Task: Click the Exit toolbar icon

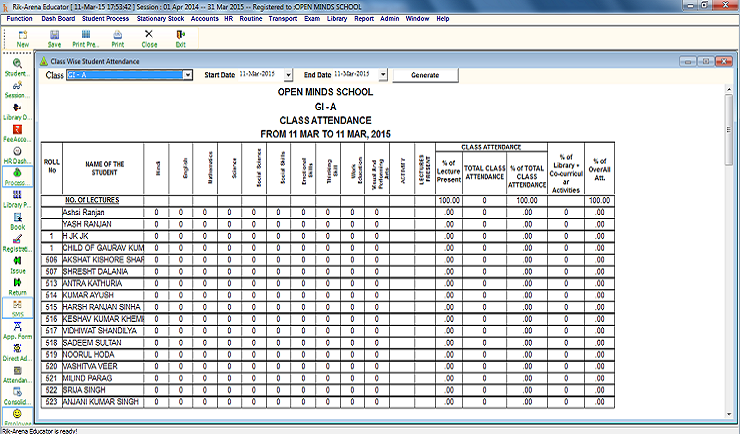Action: tap(181, 38)
